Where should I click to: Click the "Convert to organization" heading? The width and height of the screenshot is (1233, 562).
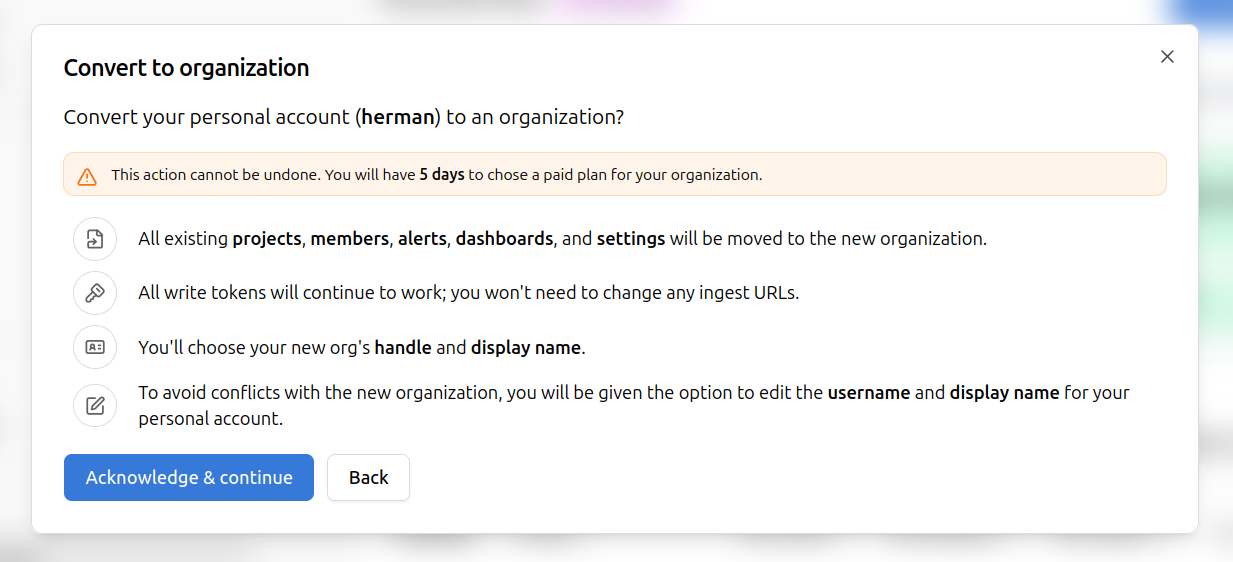(x=186, y=68)
